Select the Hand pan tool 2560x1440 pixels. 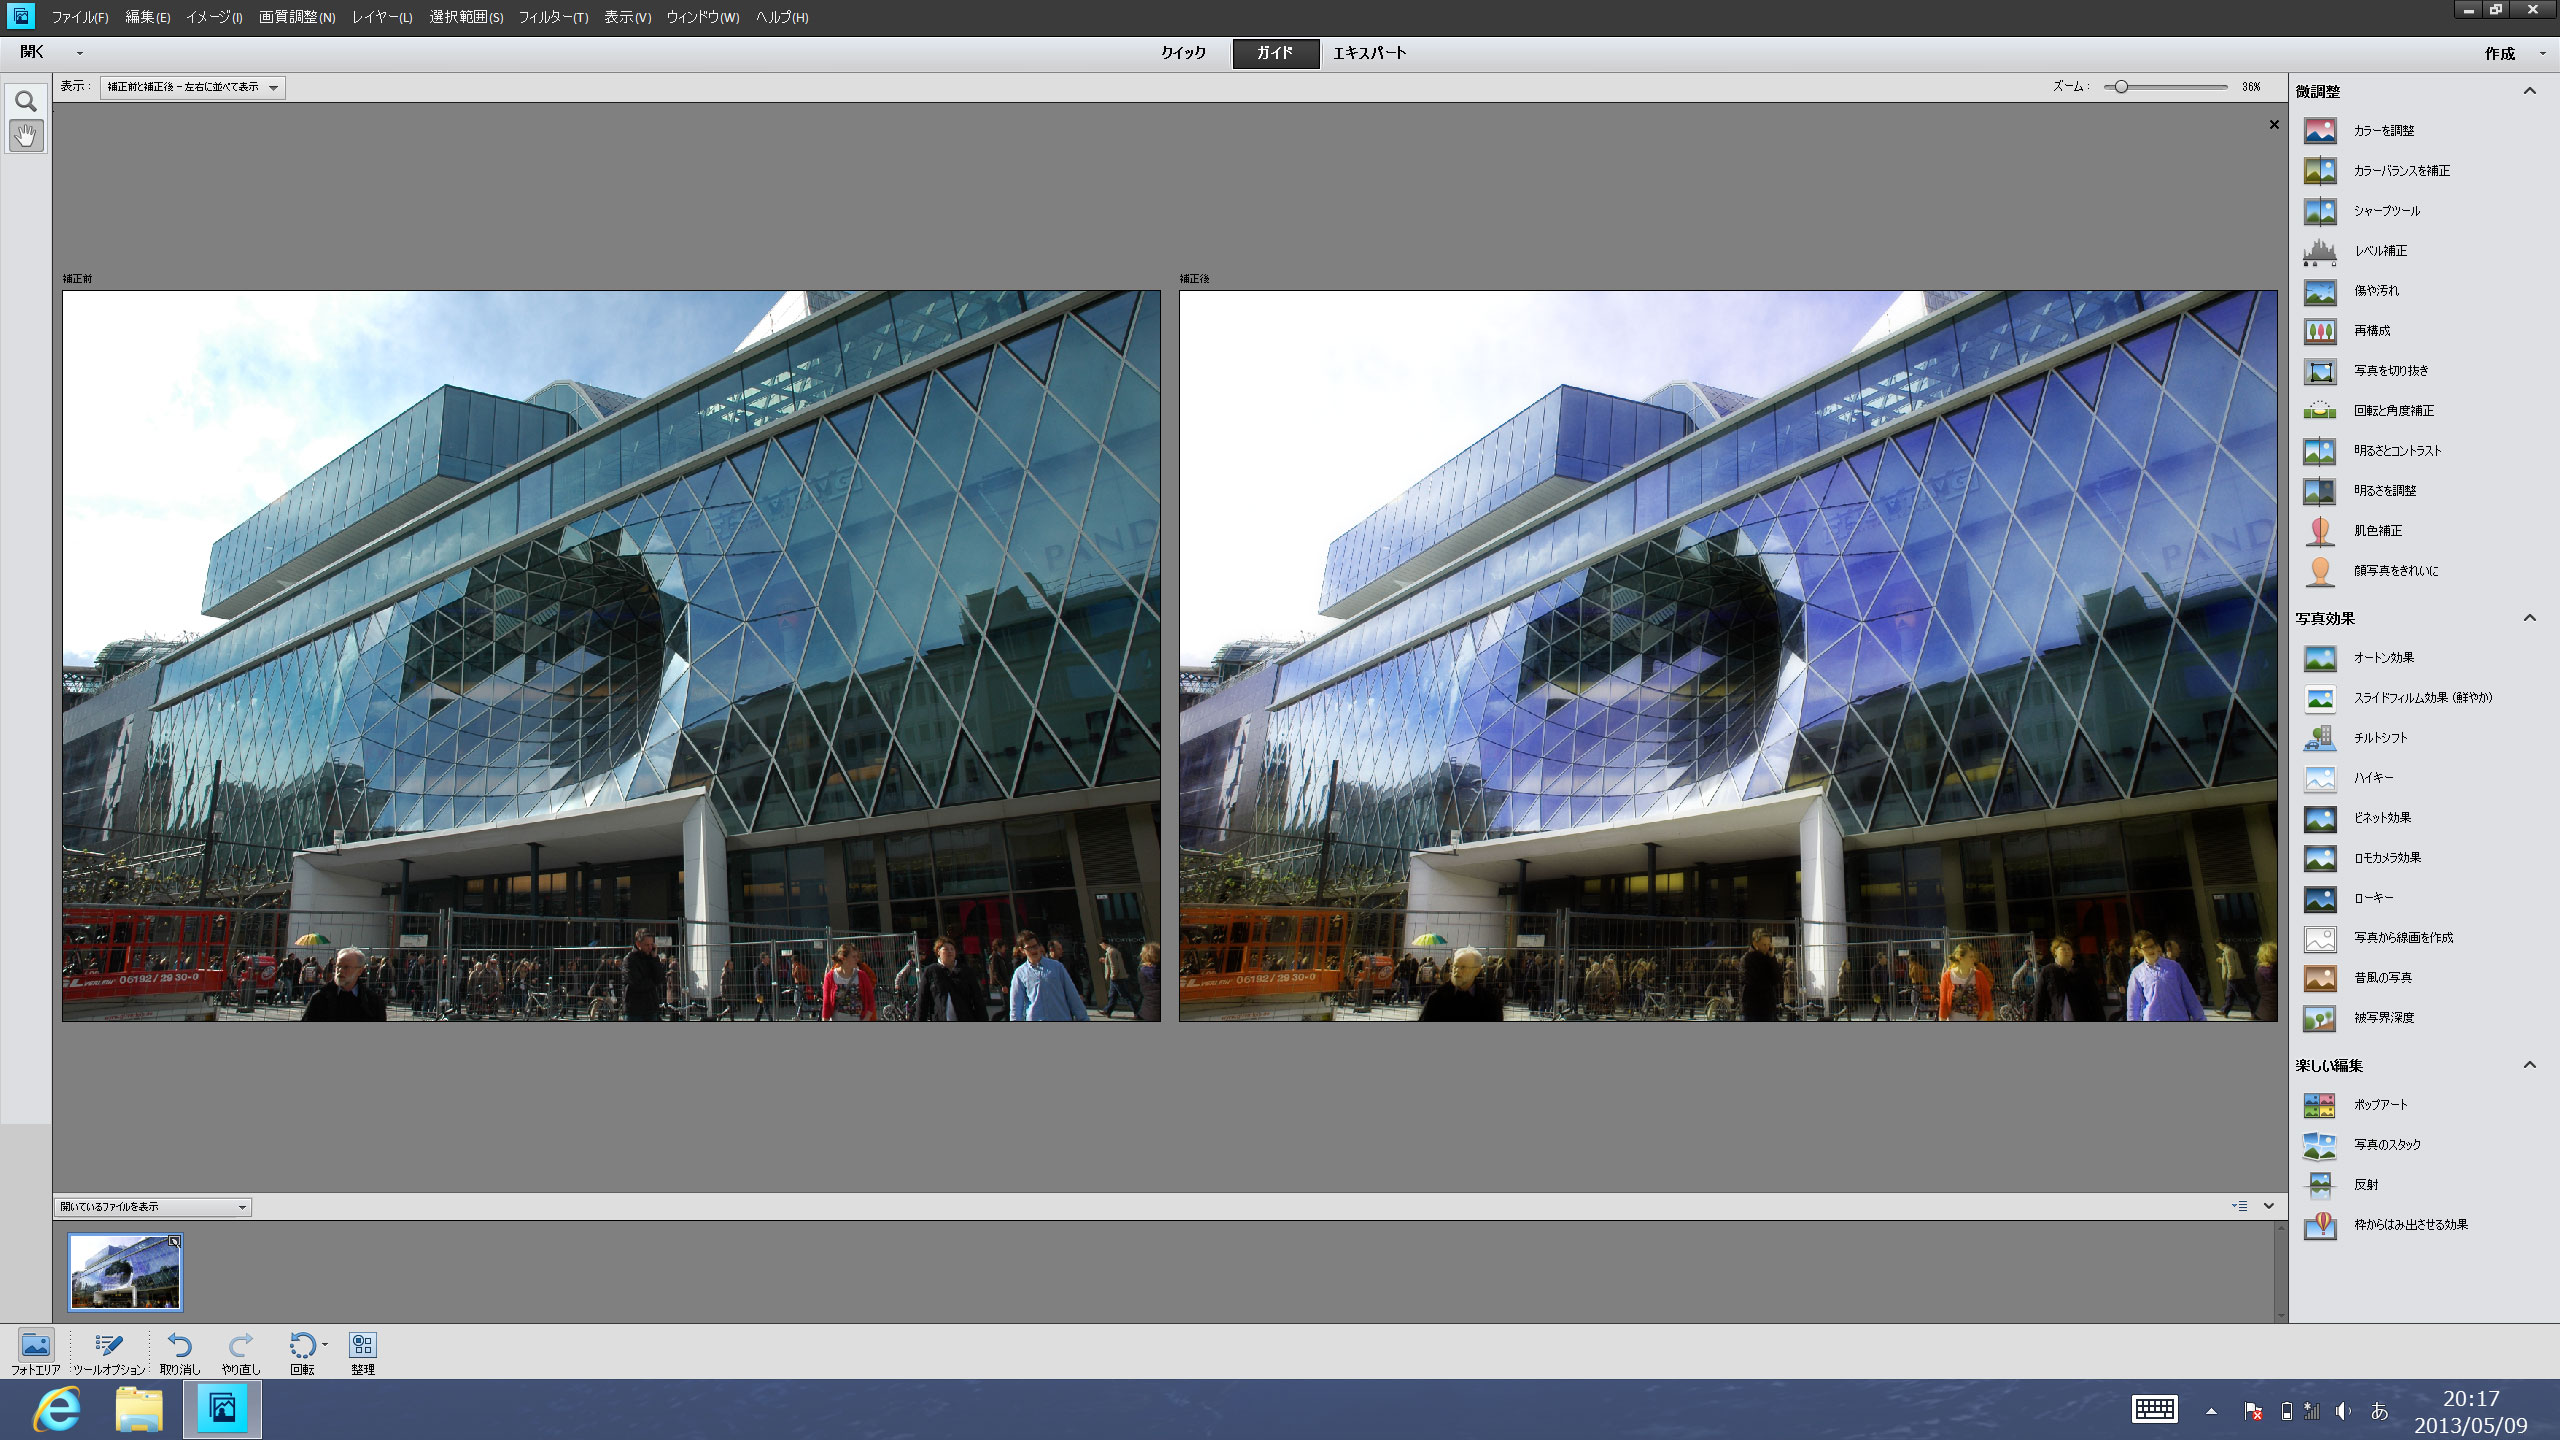[26, 136]
